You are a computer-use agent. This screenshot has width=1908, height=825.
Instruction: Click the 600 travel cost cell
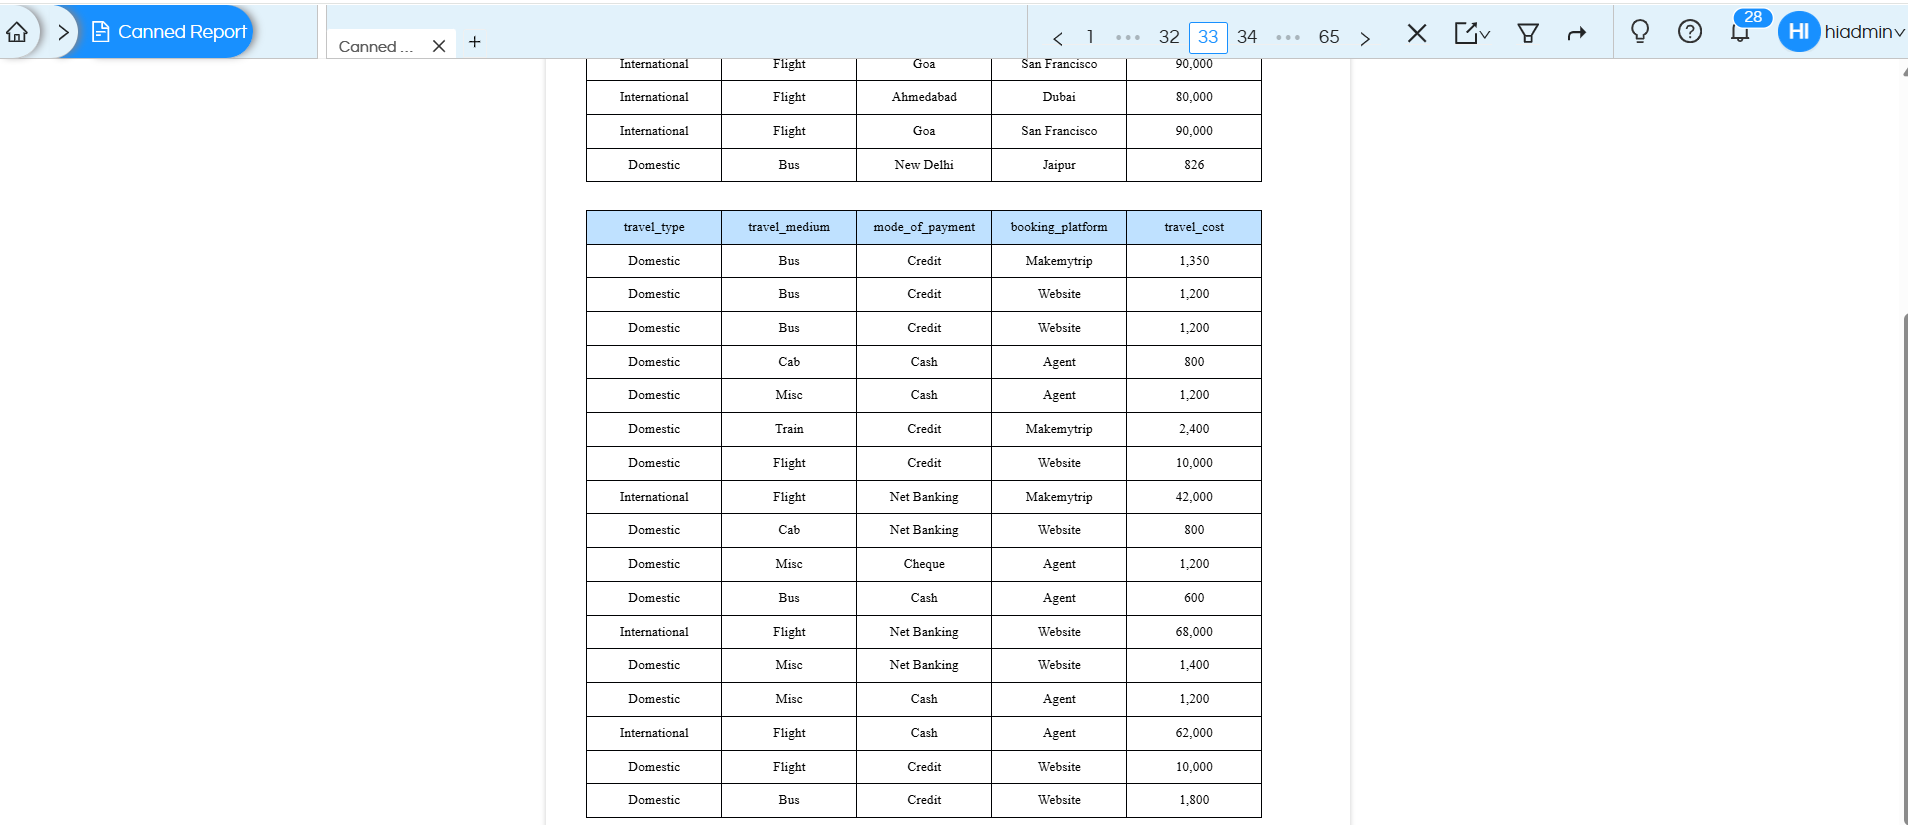[x=1194, y=598]
